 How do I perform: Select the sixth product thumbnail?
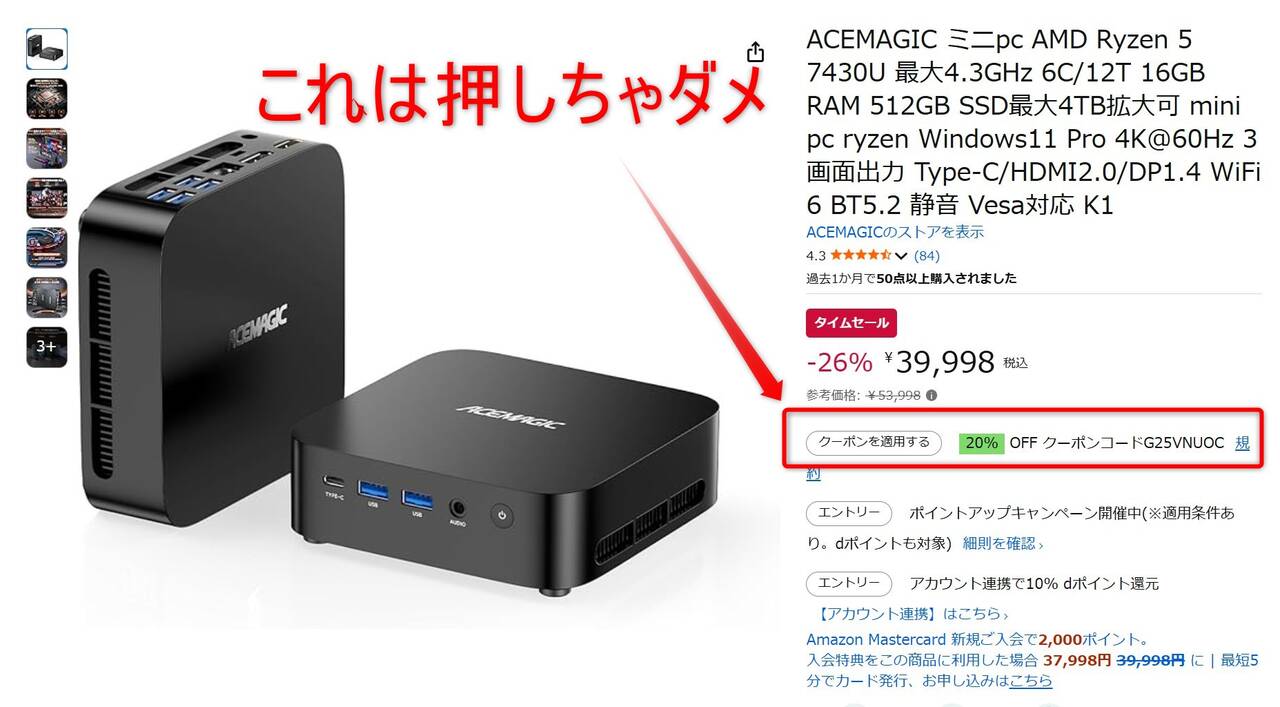point(47,297)
